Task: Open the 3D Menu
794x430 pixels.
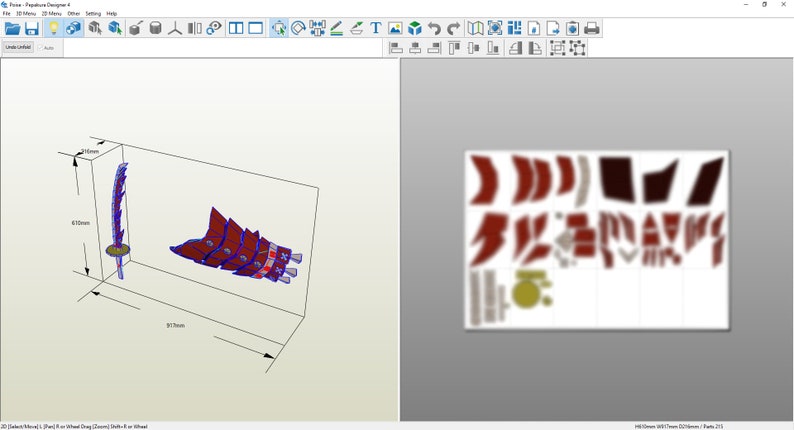Action: (x=26, y=13)
